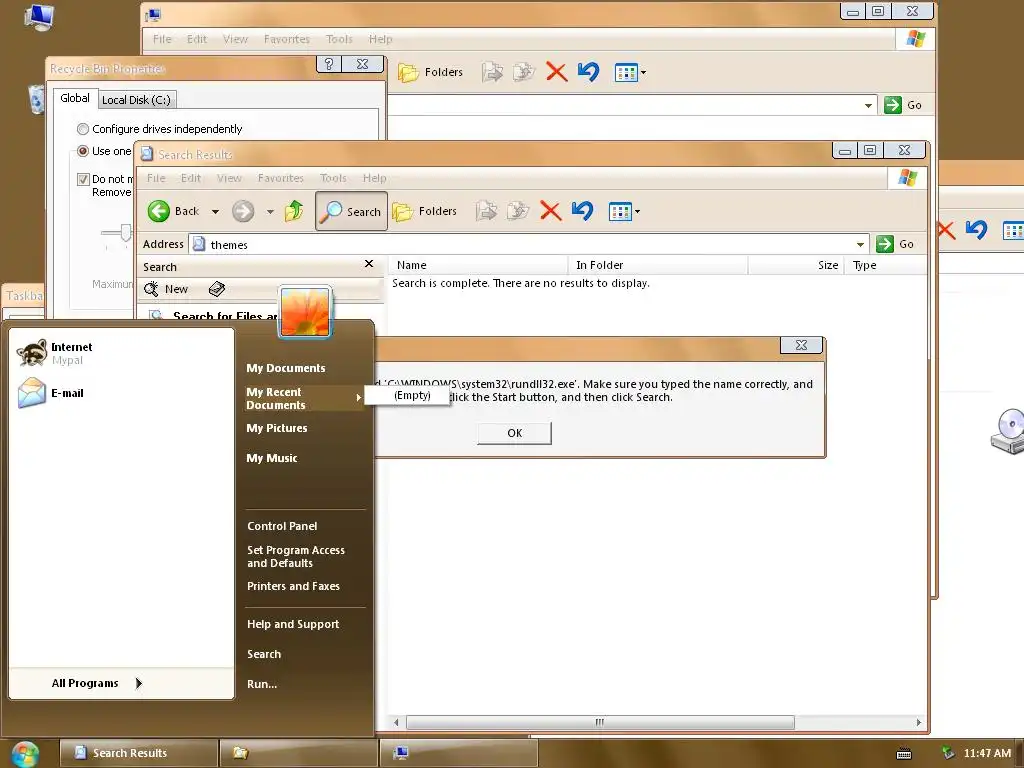Go up one folder in Search Results

point(294,211)
